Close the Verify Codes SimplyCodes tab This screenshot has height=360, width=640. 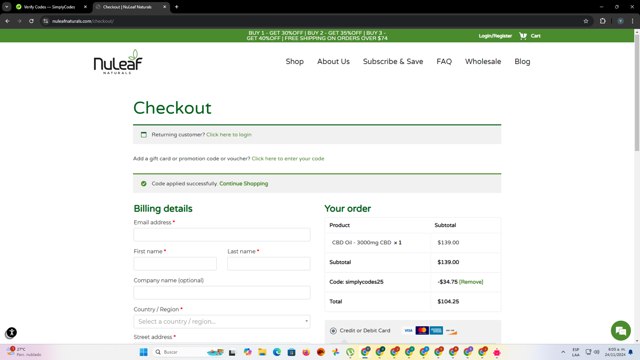click(85, 7)
